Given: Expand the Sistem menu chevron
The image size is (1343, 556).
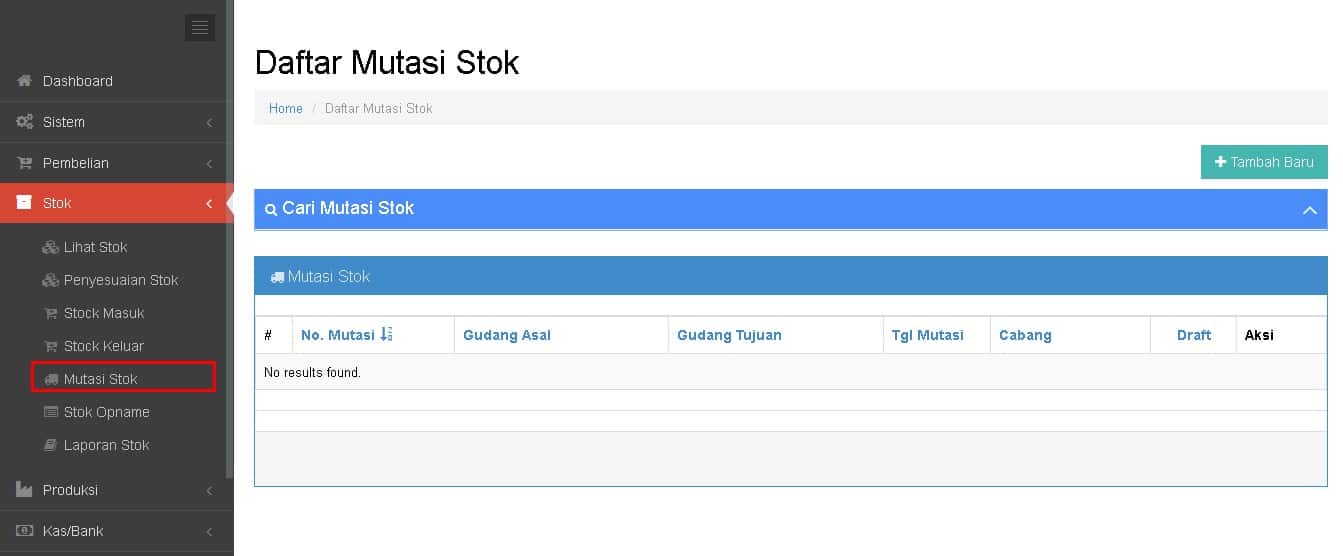Looking at the screenshot, I should [x=209, y=123].
